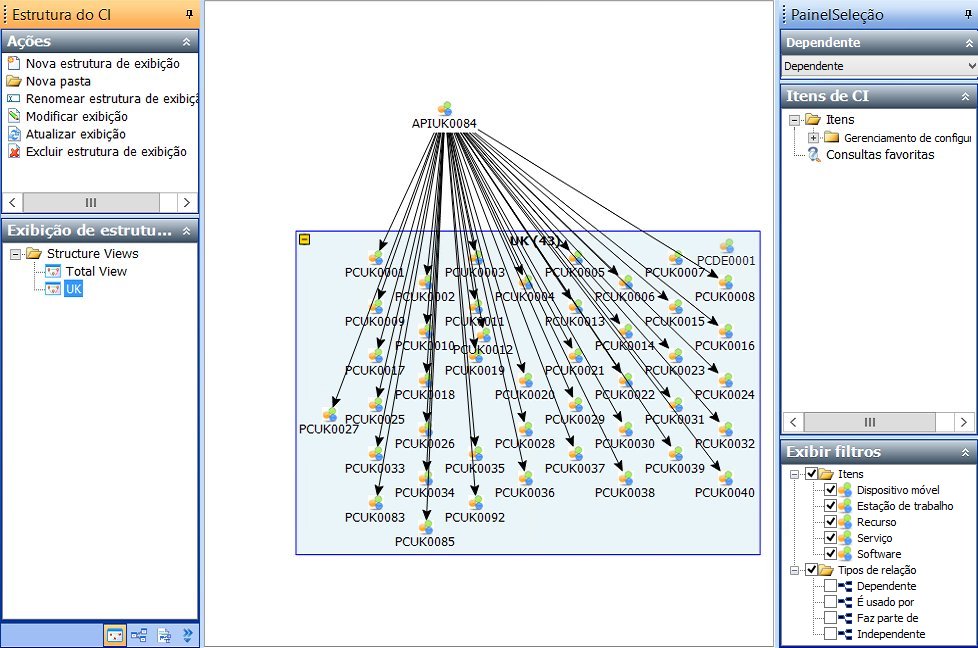Collapse the UK (43) group box
The width and height of the screenshot is (978, 648).
(304, 239)
